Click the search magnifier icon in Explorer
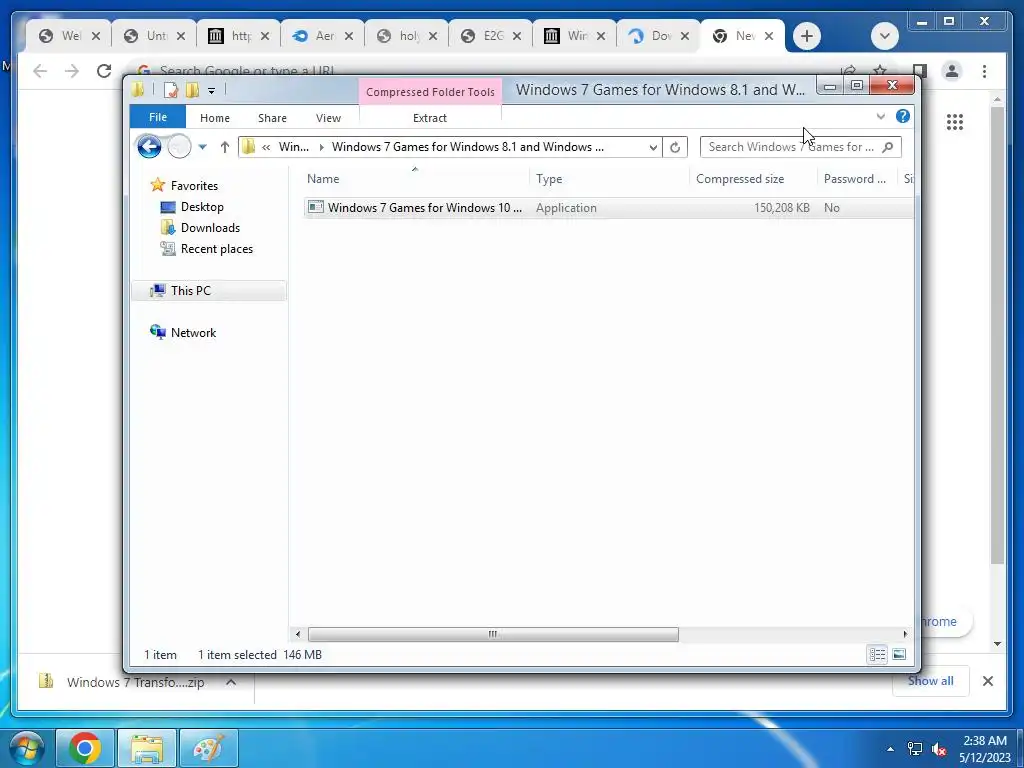This screenshot has width=1024, height=768. 888,147
